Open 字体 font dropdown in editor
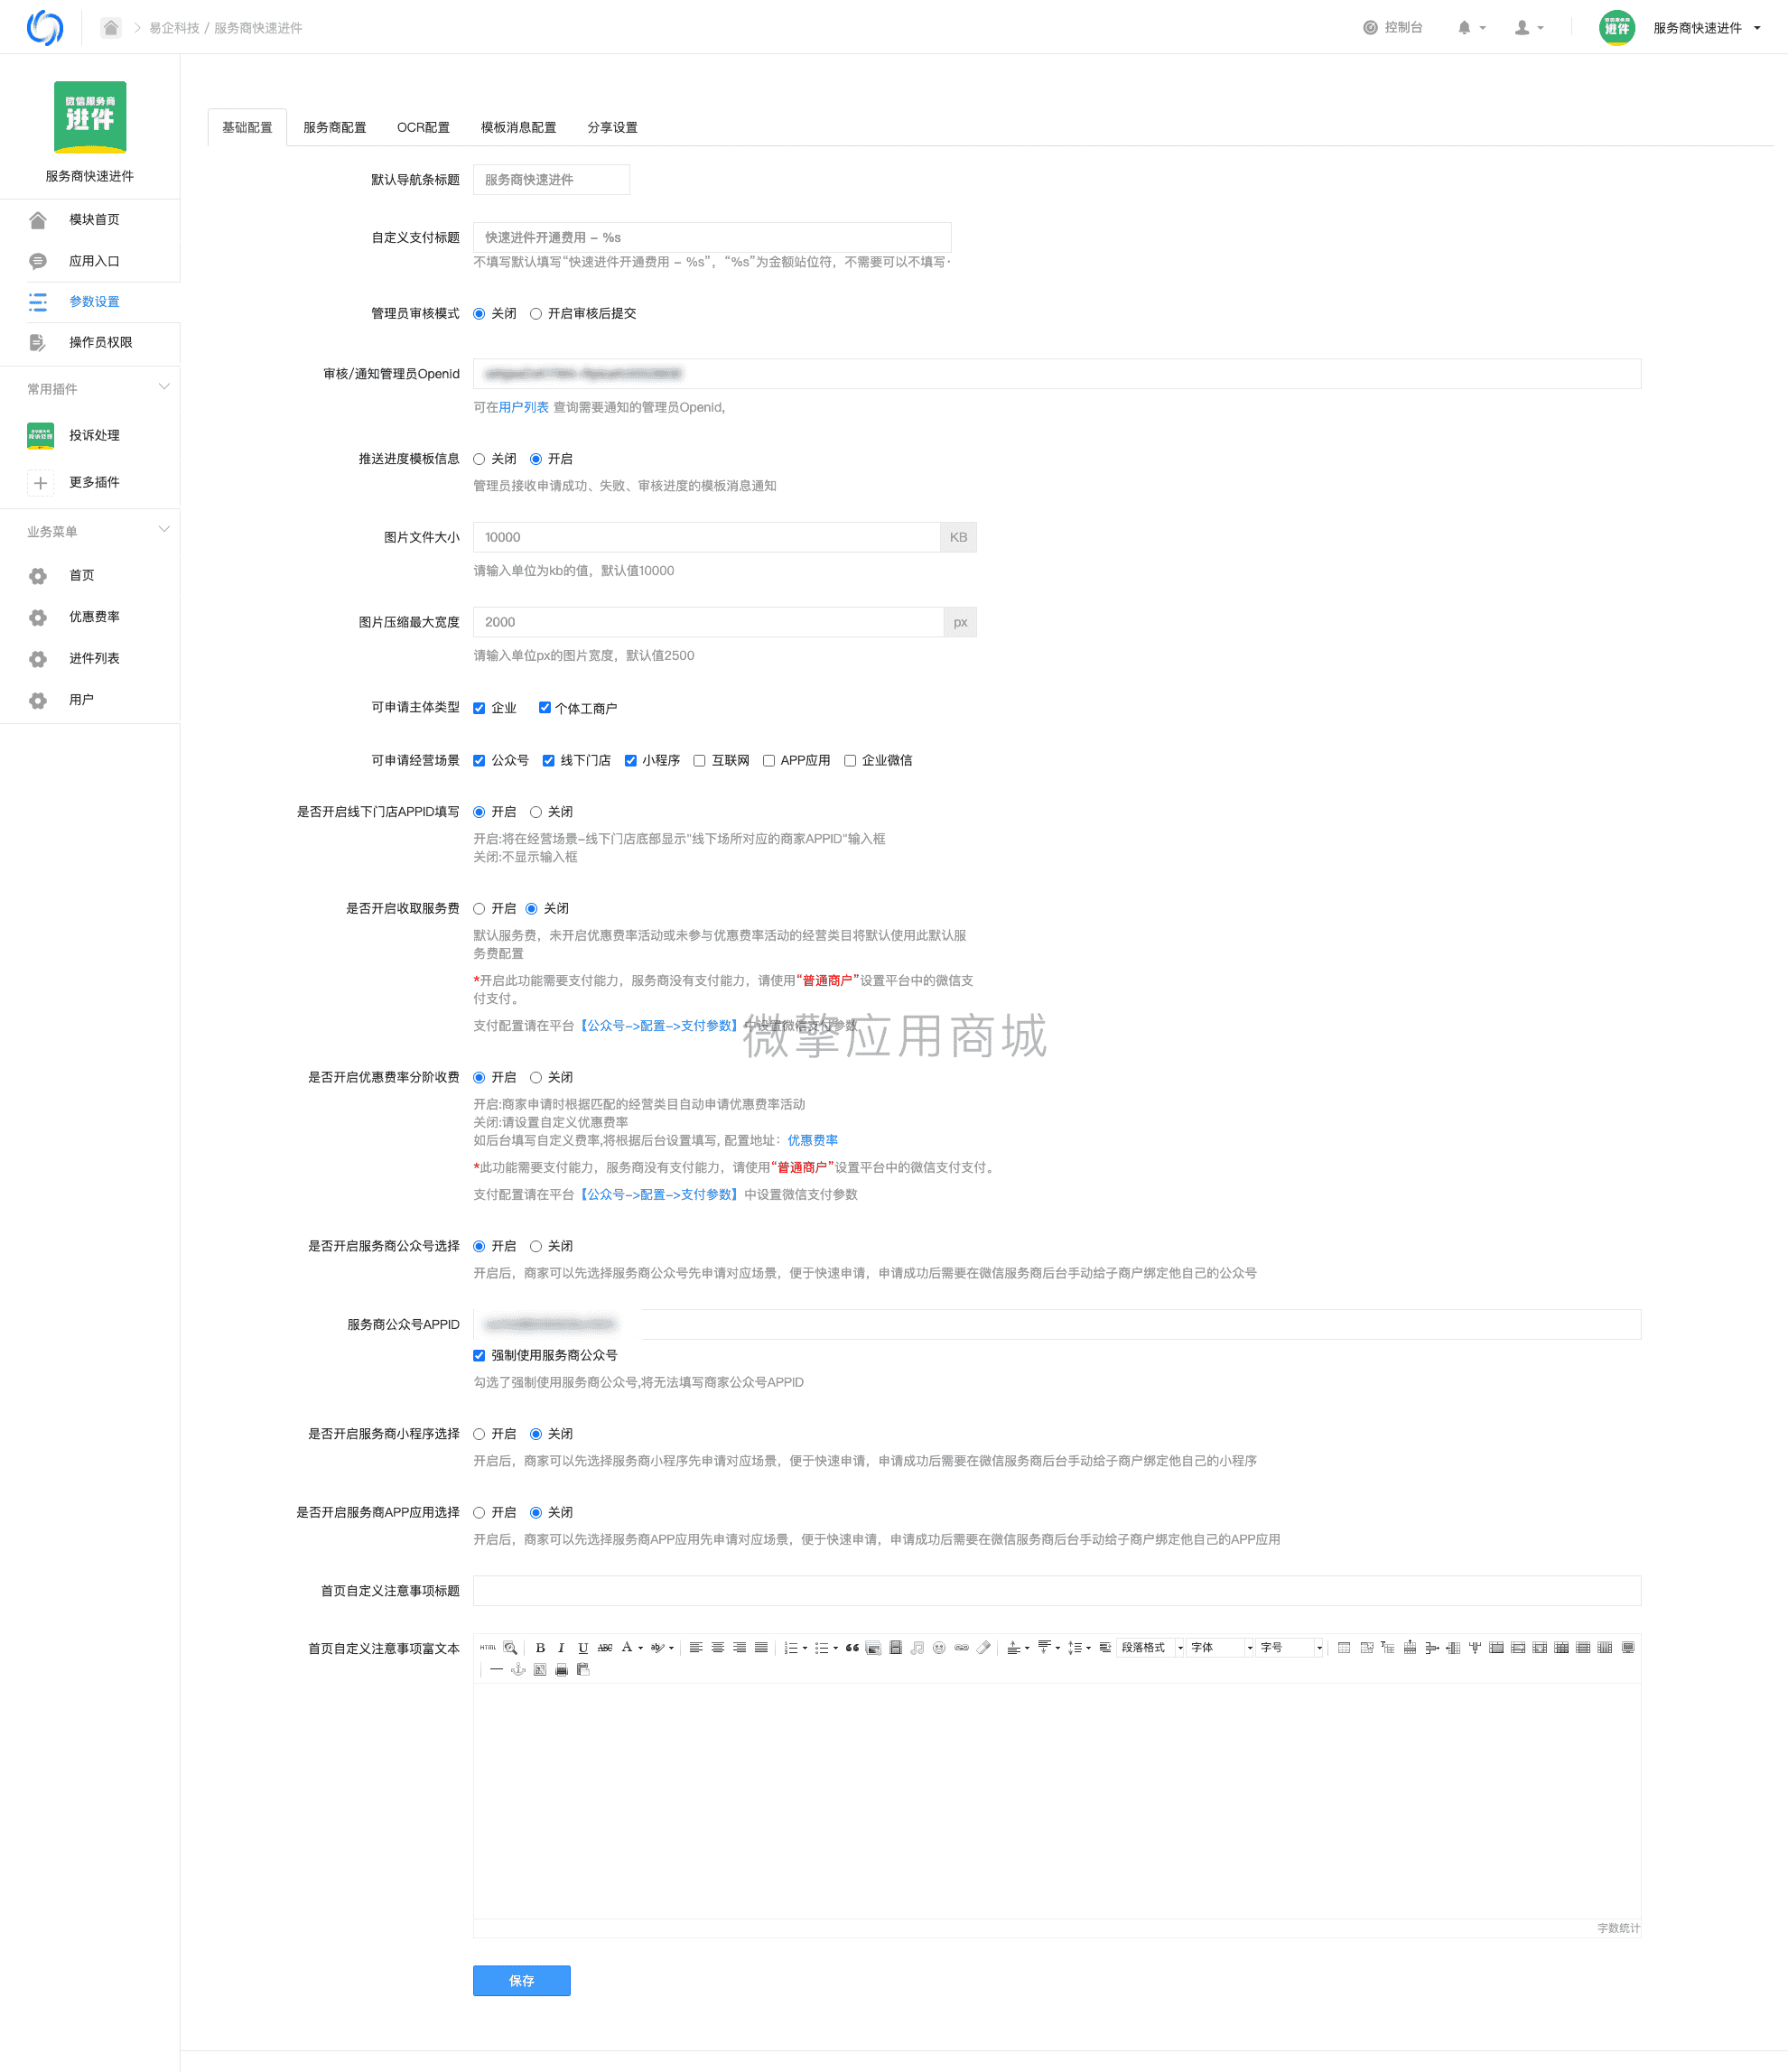This screenshot has width=1788, height=2072. tap(1220, 1648)
